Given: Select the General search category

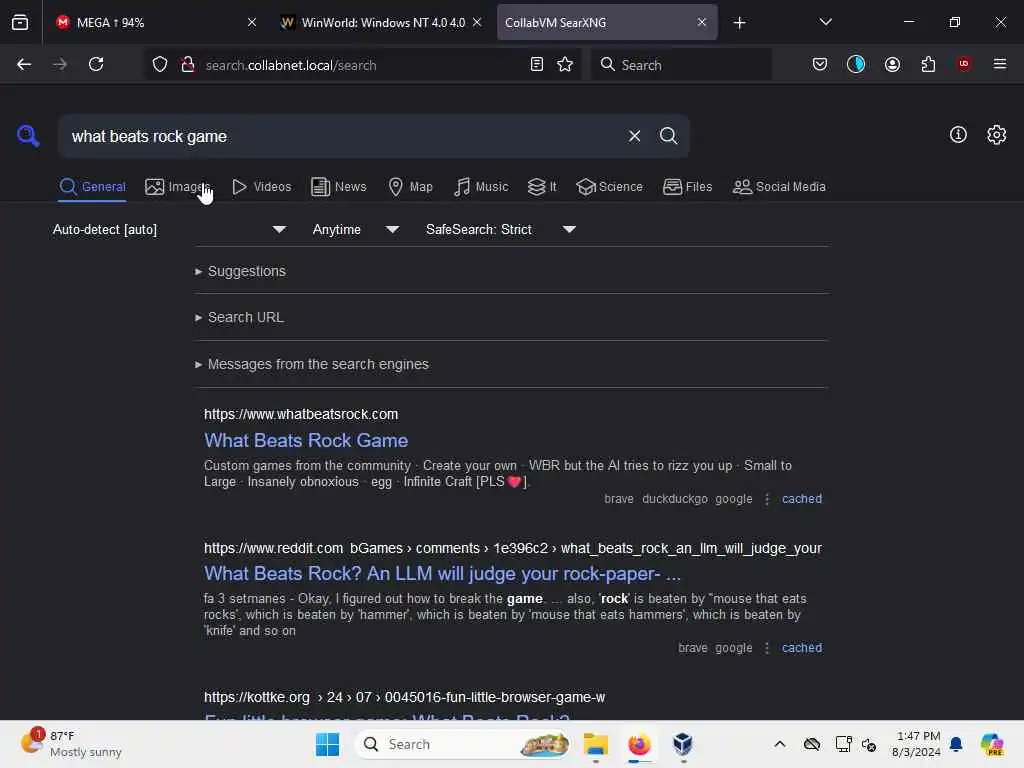Looking at the screenshot, I should click(92, 187).
